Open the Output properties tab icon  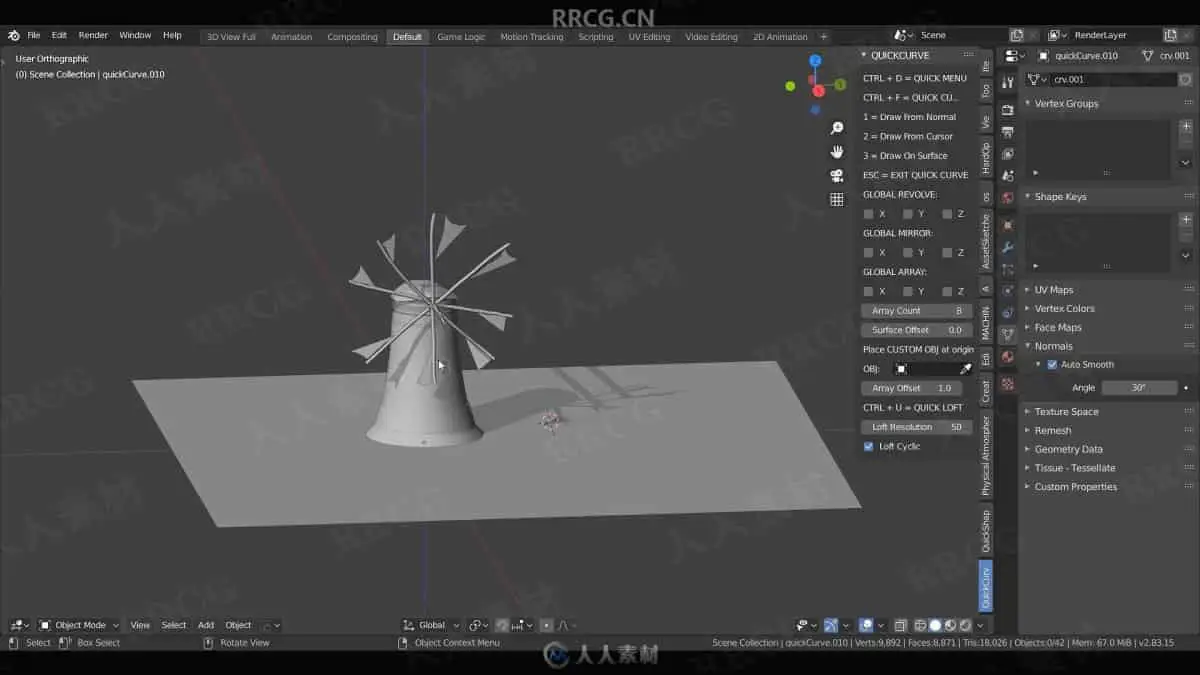tap(1007, 131)
